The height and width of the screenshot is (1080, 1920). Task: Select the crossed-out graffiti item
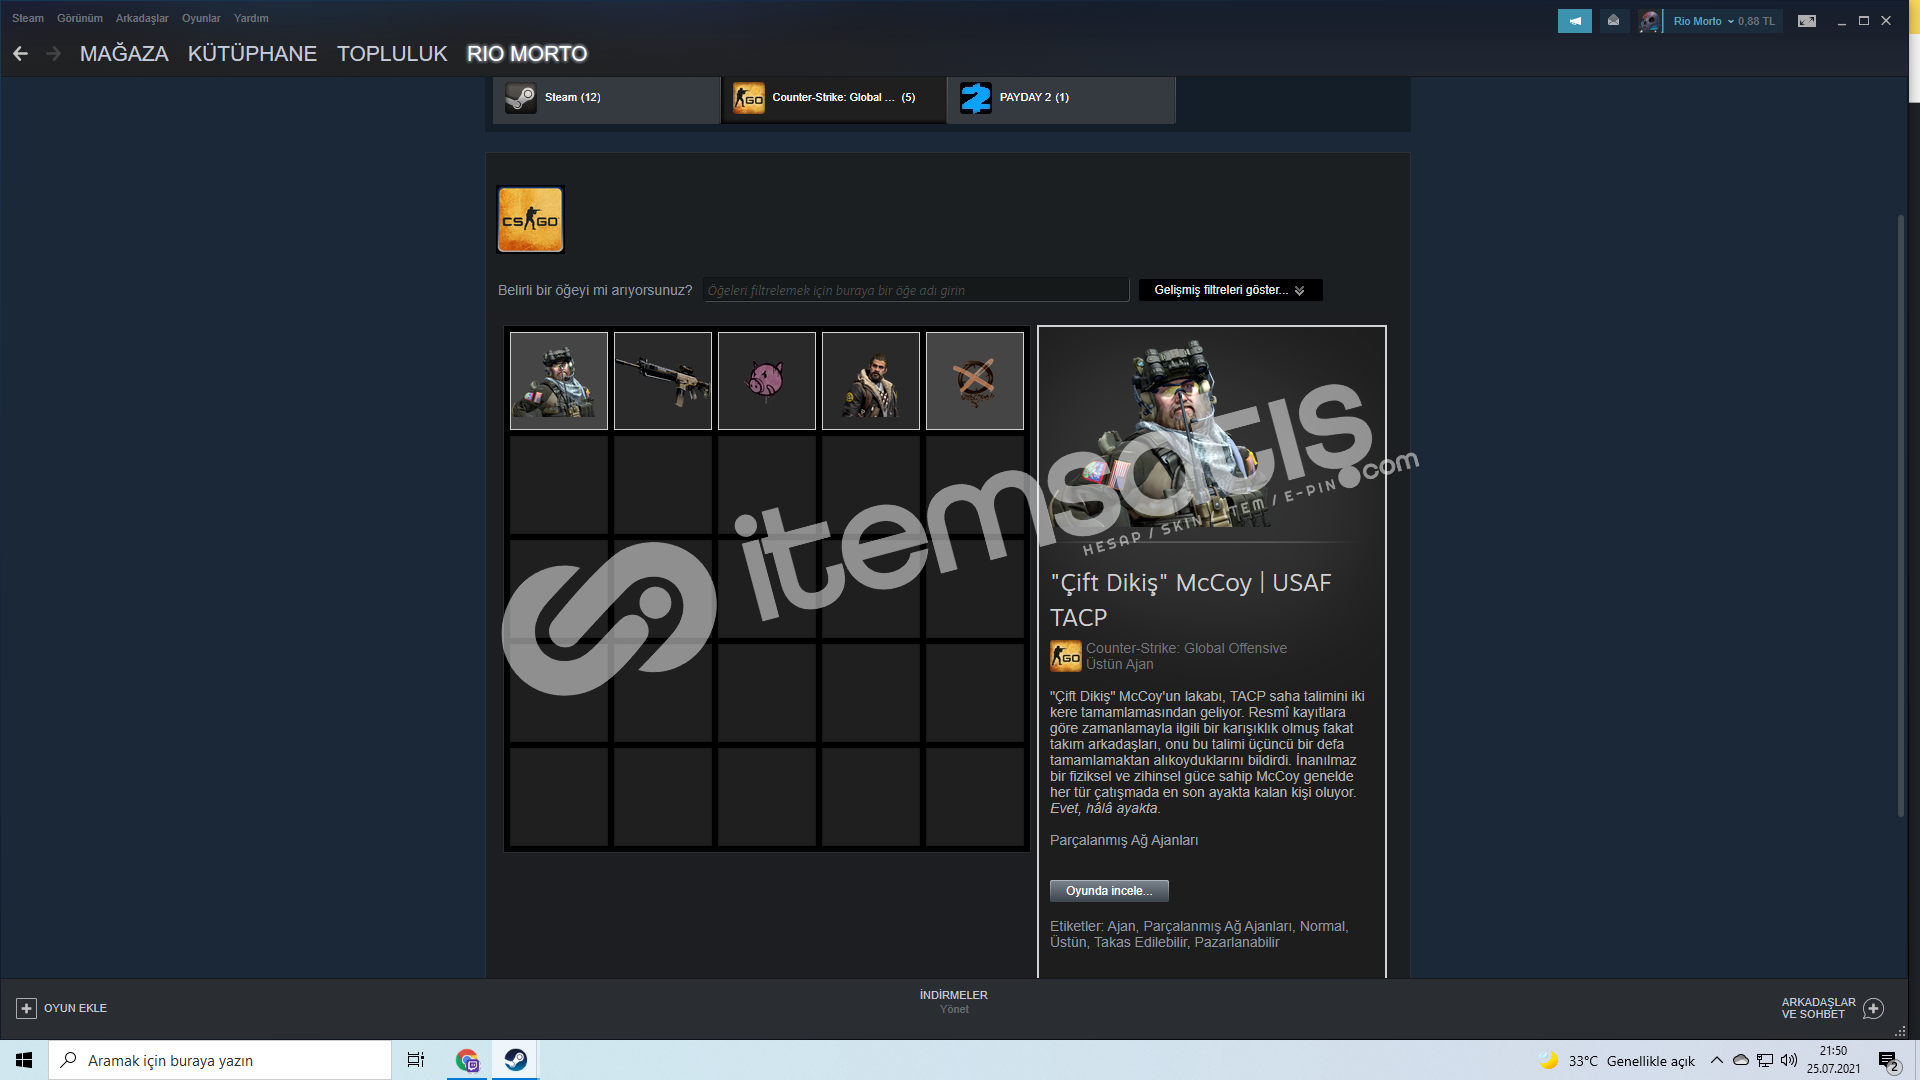pos(975,381)
